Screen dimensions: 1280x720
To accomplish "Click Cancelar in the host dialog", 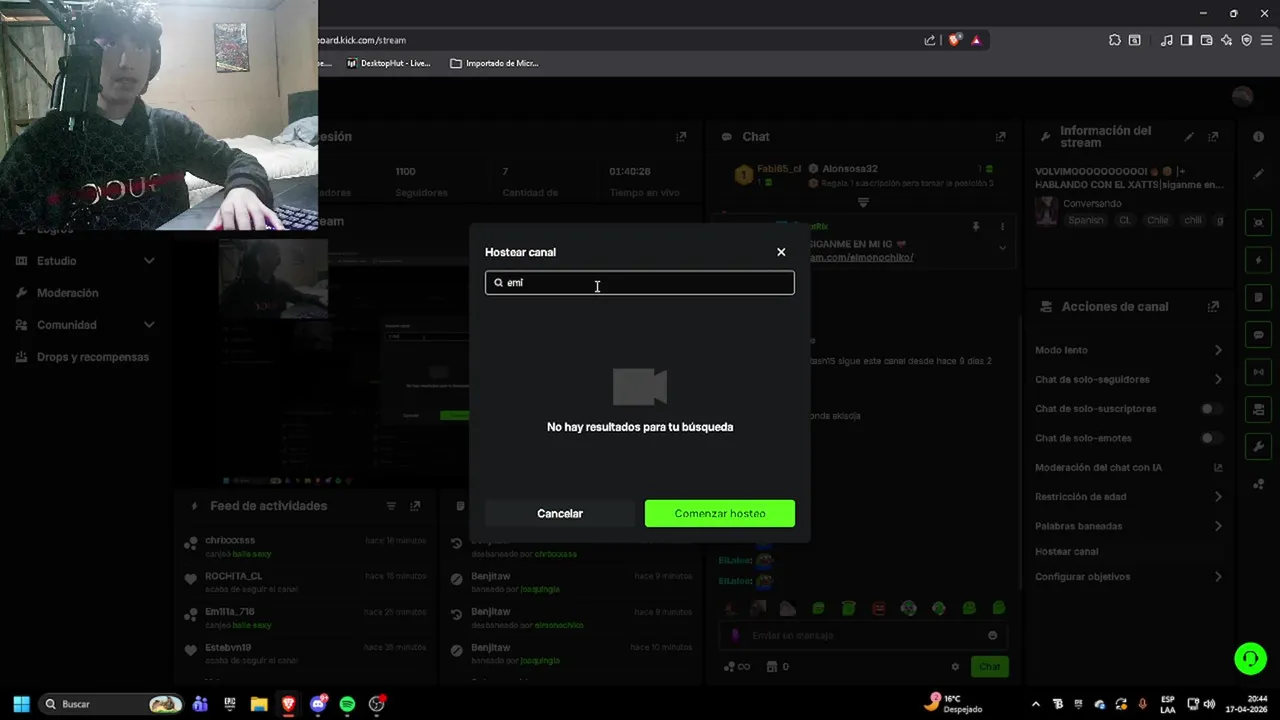I will pos(560,513).
